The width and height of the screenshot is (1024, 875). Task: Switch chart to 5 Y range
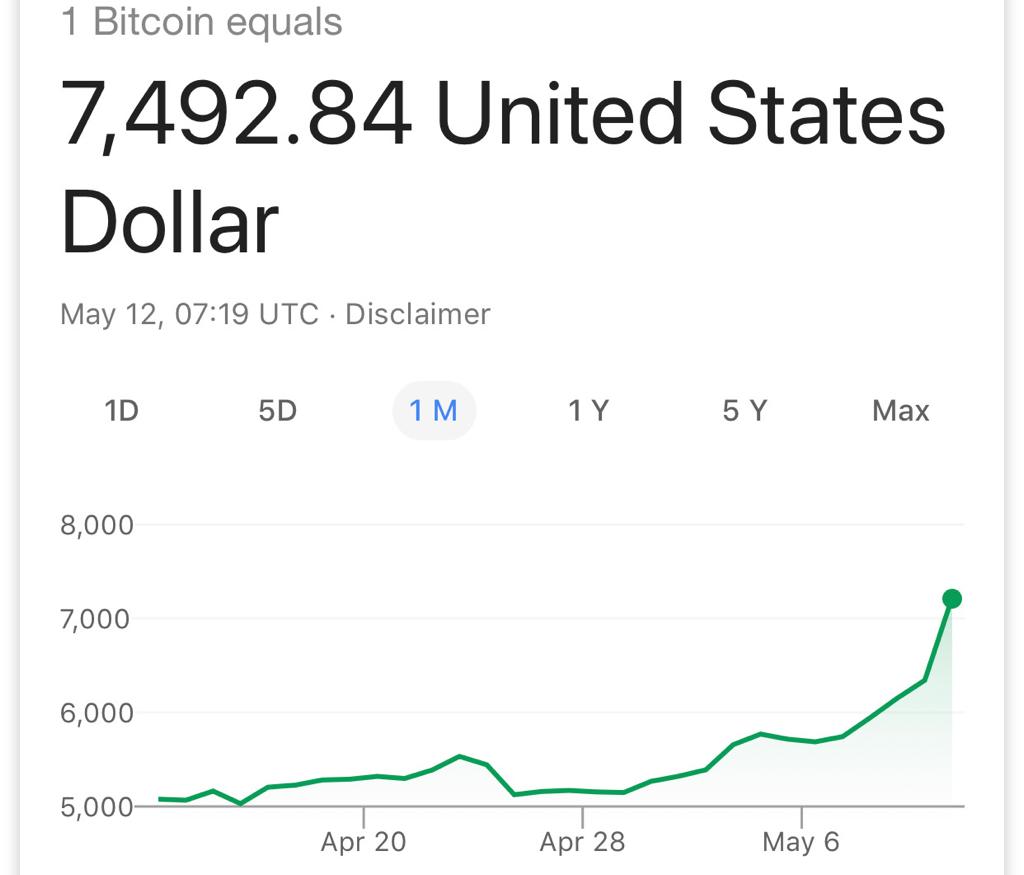tap(744, 411)
